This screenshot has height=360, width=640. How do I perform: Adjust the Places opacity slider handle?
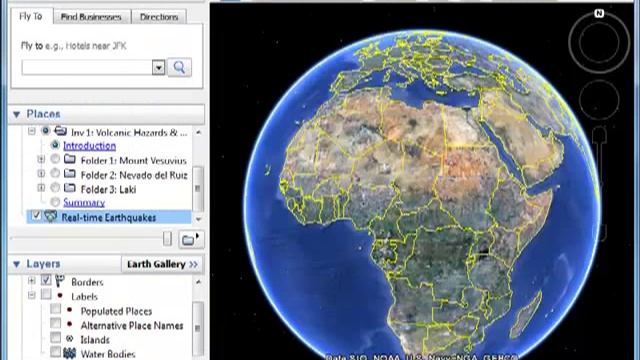coord(167,239)
